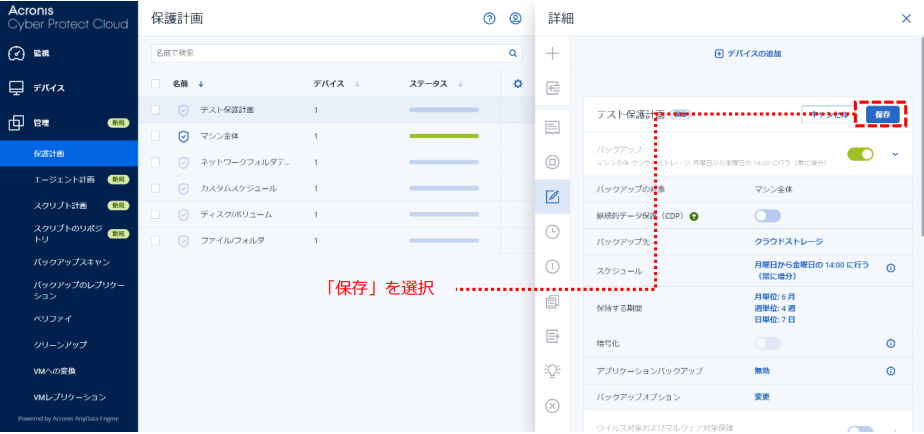Open the help question mark icon
The width and height of the screenshot is (924, 434).
tap(489, 19)
